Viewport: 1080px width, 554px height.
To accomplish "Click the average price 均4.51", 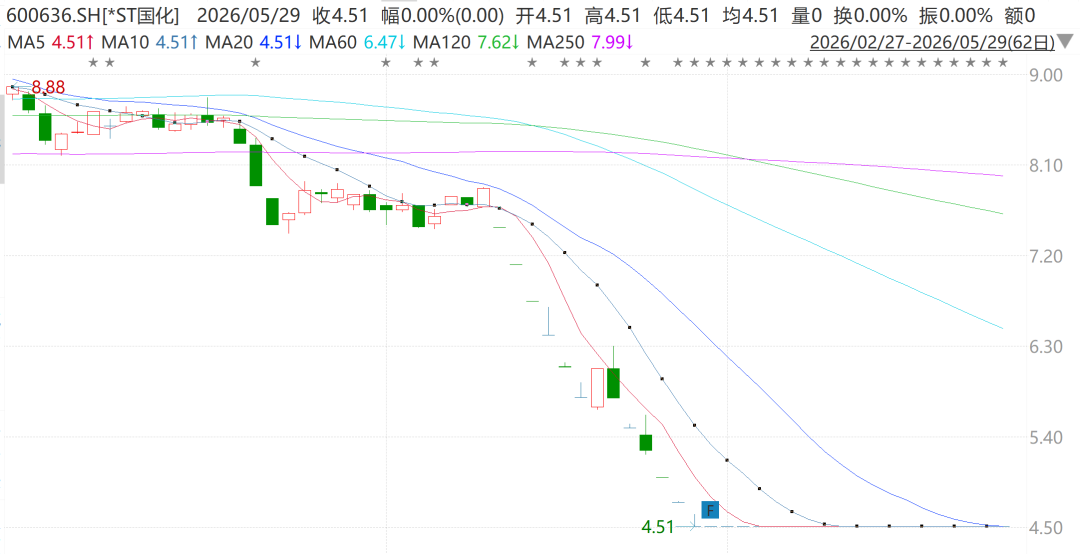I will [750, 15].
